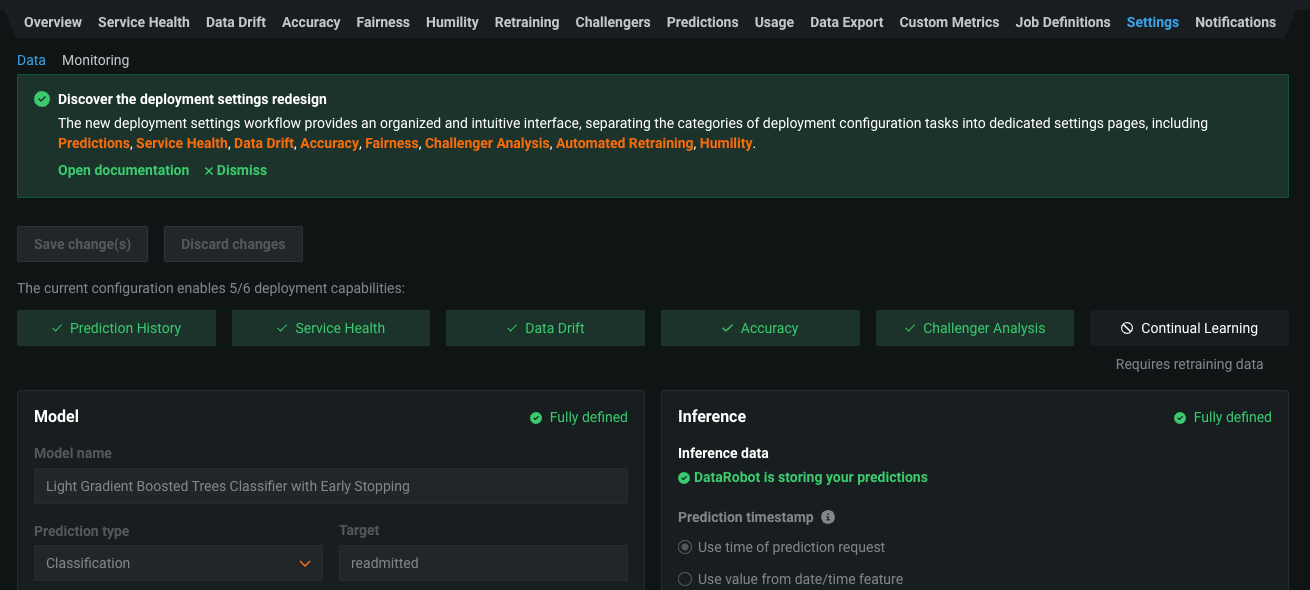
Task: Open the Challengers tab
Action: (613, 22)
